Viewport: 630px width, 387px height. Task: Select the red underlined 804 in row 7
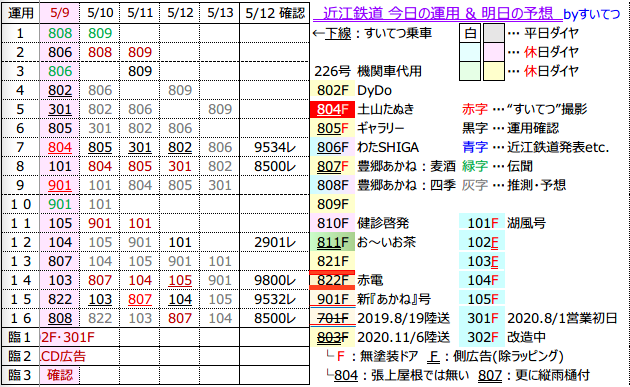coord(59,147)
